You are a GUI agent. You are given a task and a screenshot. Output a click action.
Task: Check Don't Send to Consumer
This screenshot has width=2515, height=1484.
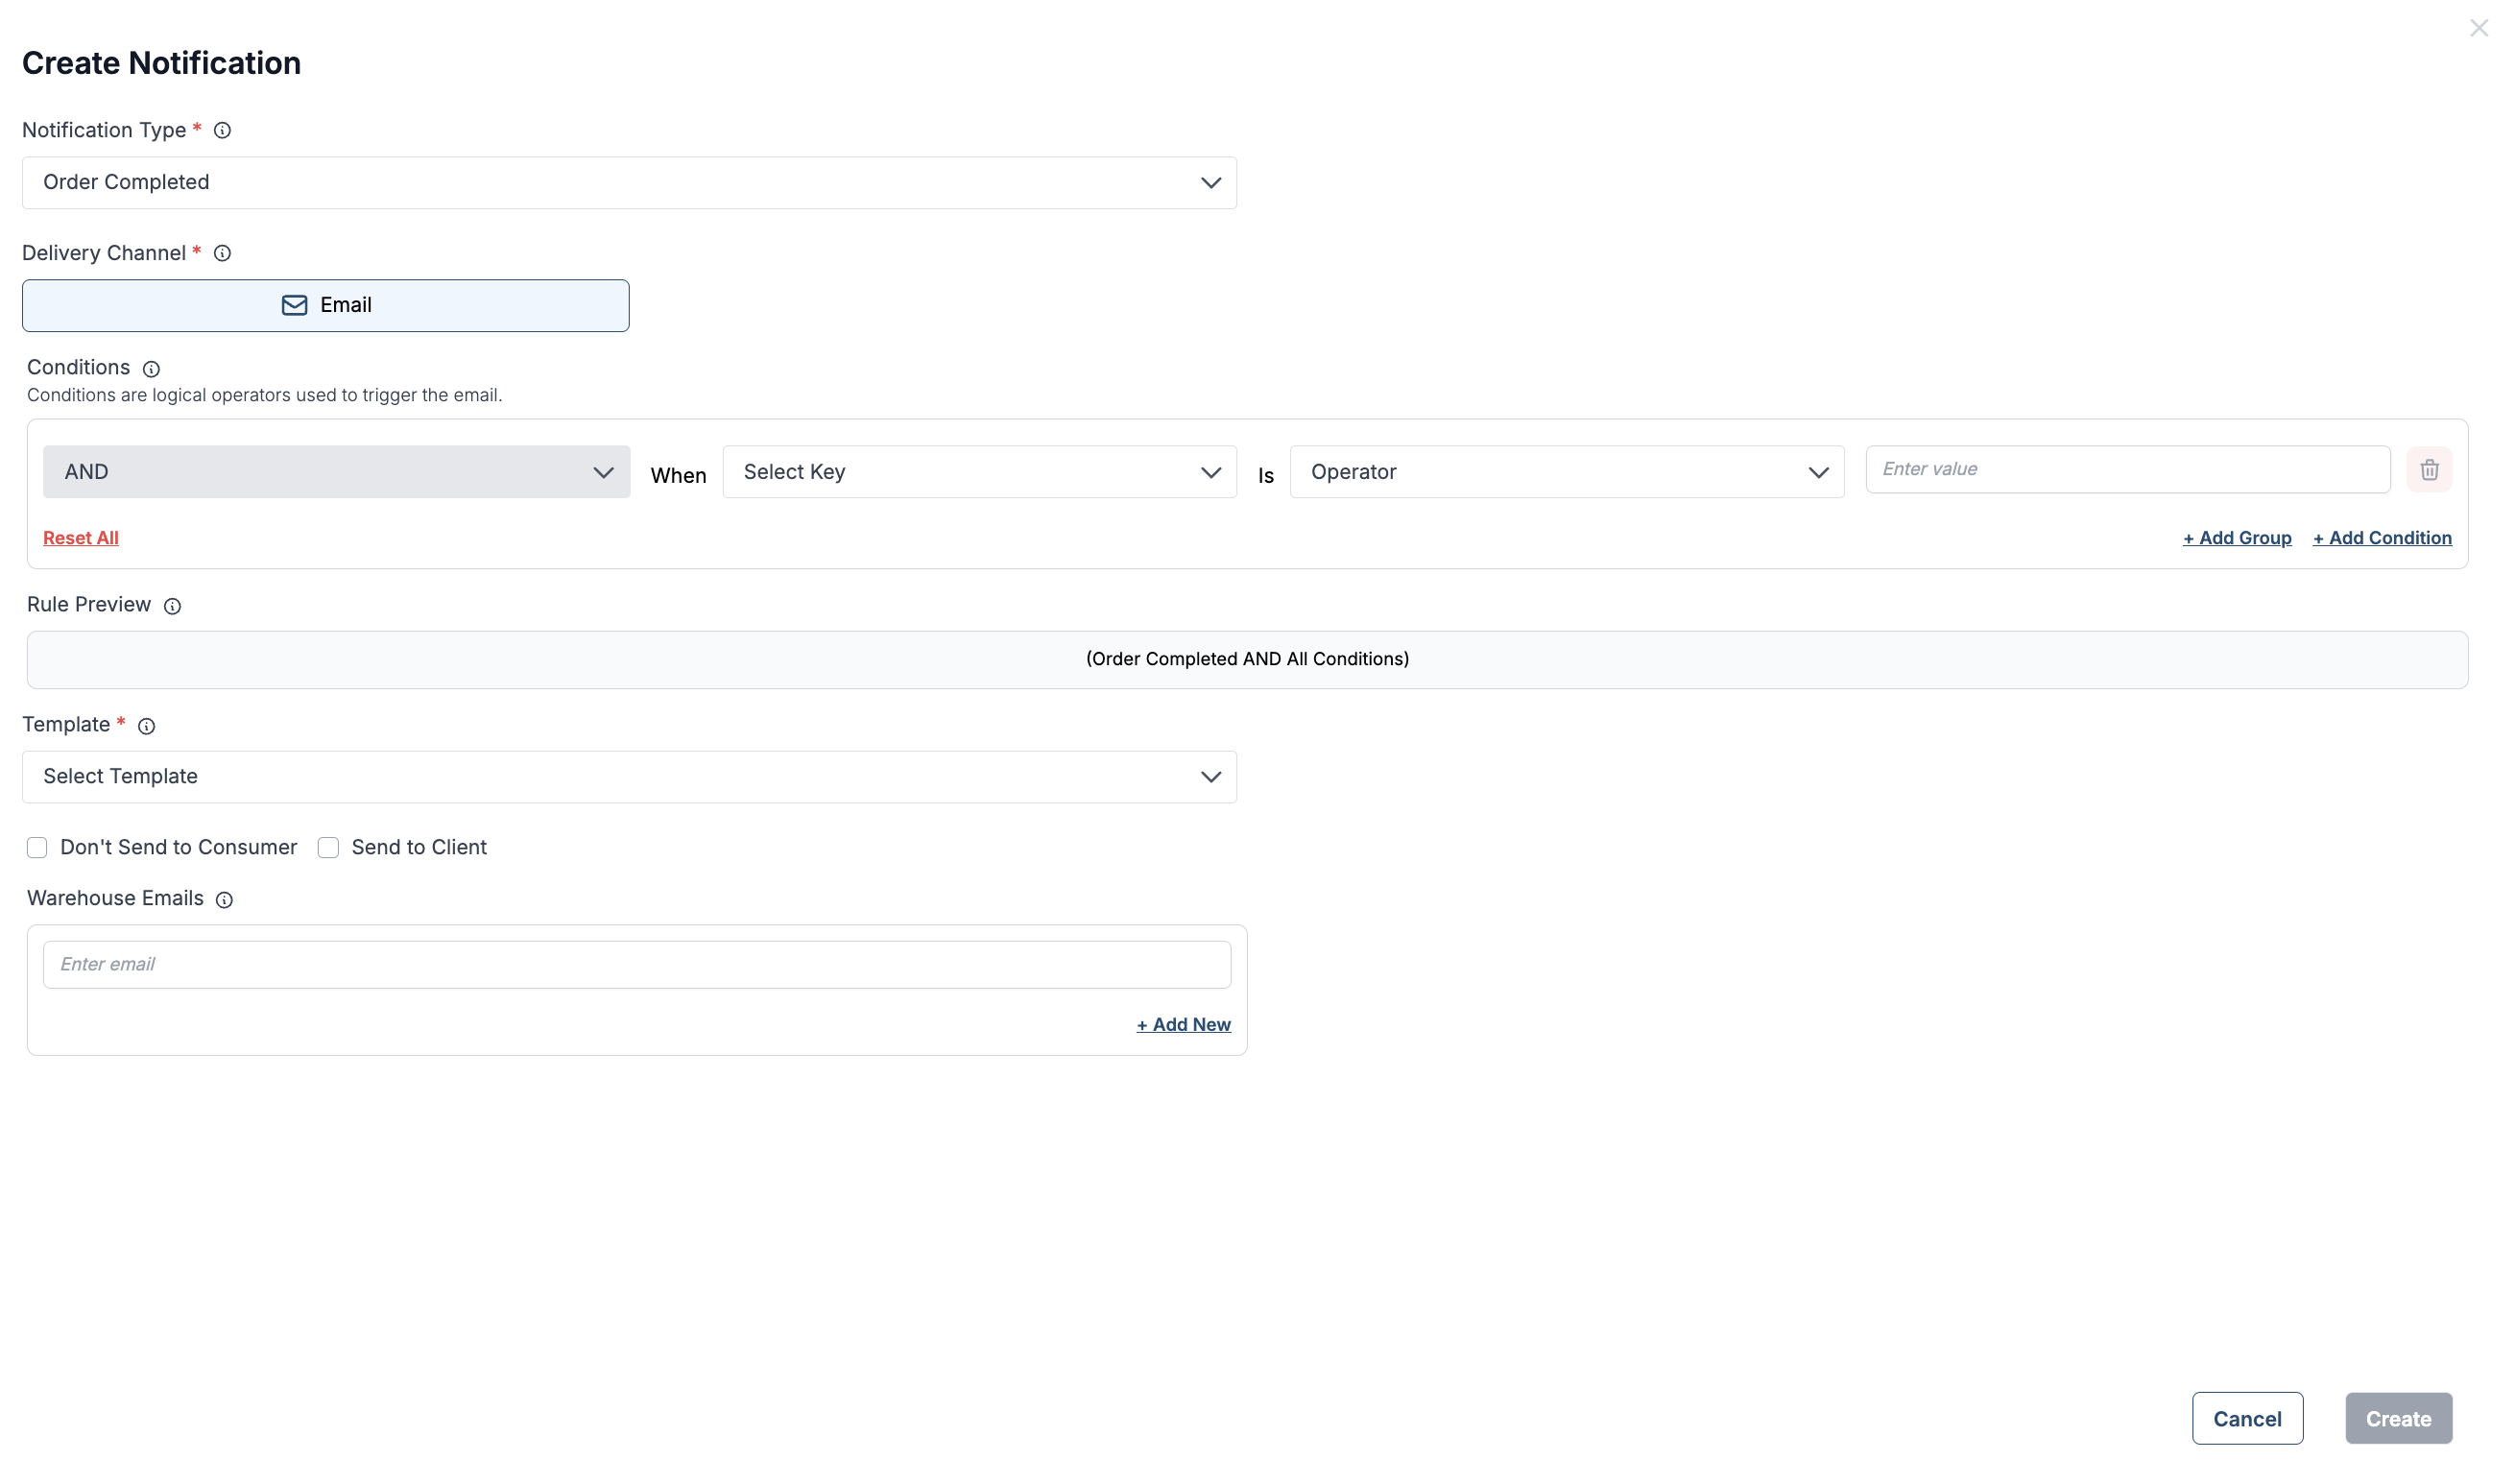coord(37,847)
